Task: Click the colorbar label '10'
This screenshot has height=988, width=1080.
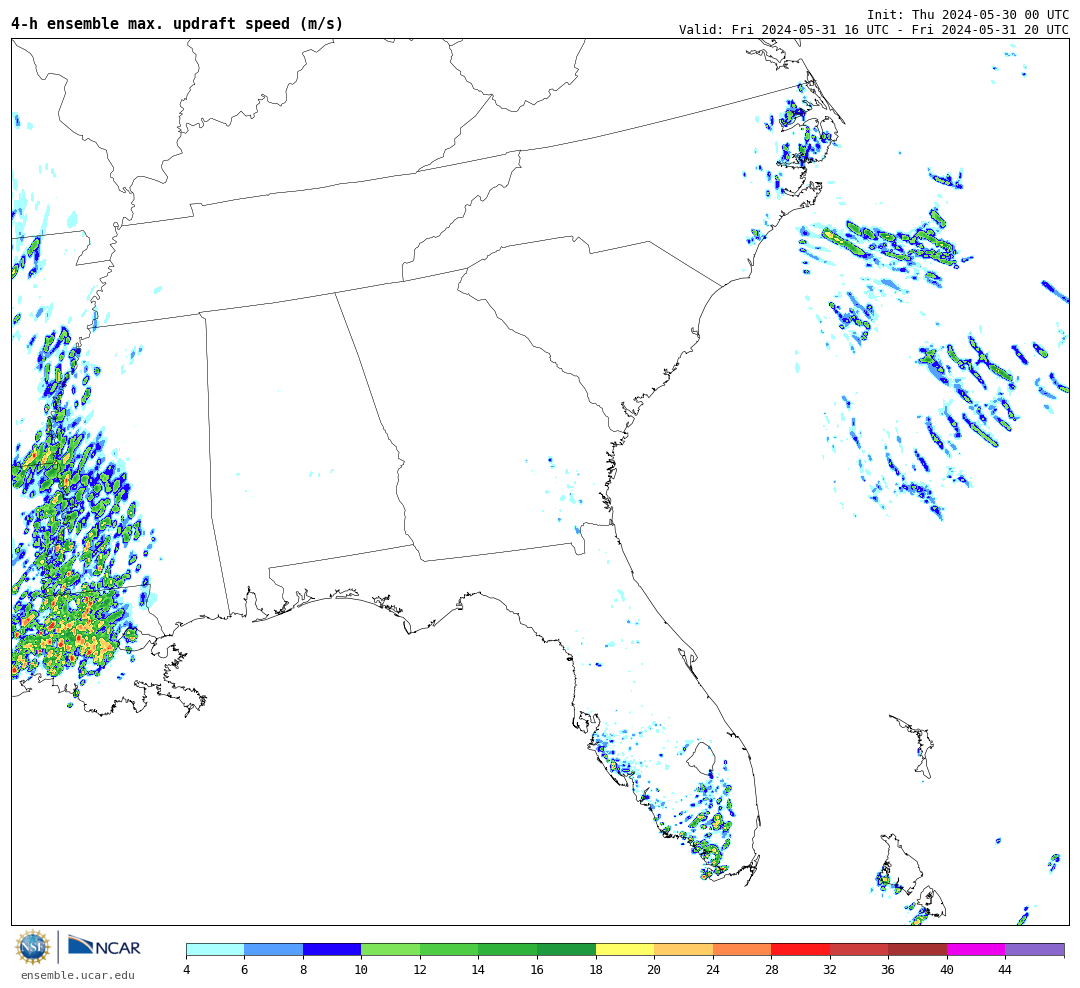Action: (361, 969)
